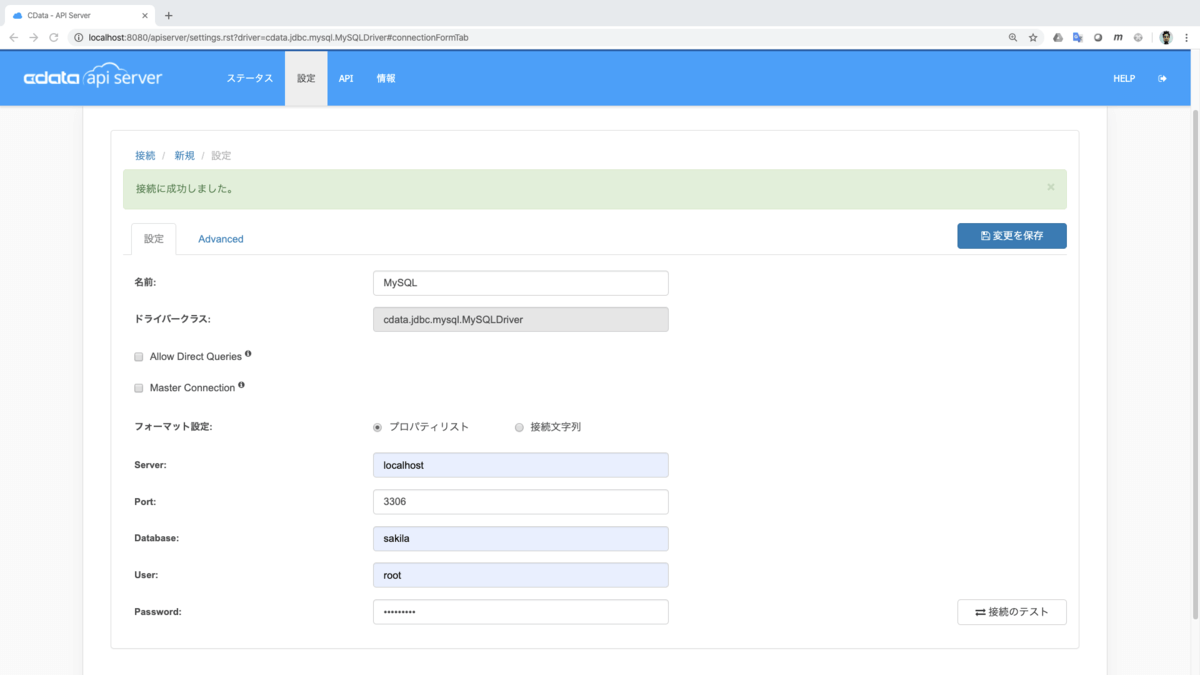Screen dimensions: 1200x675
Task: Select the 設定 tab in the connection form
Action: coord(154,239)
